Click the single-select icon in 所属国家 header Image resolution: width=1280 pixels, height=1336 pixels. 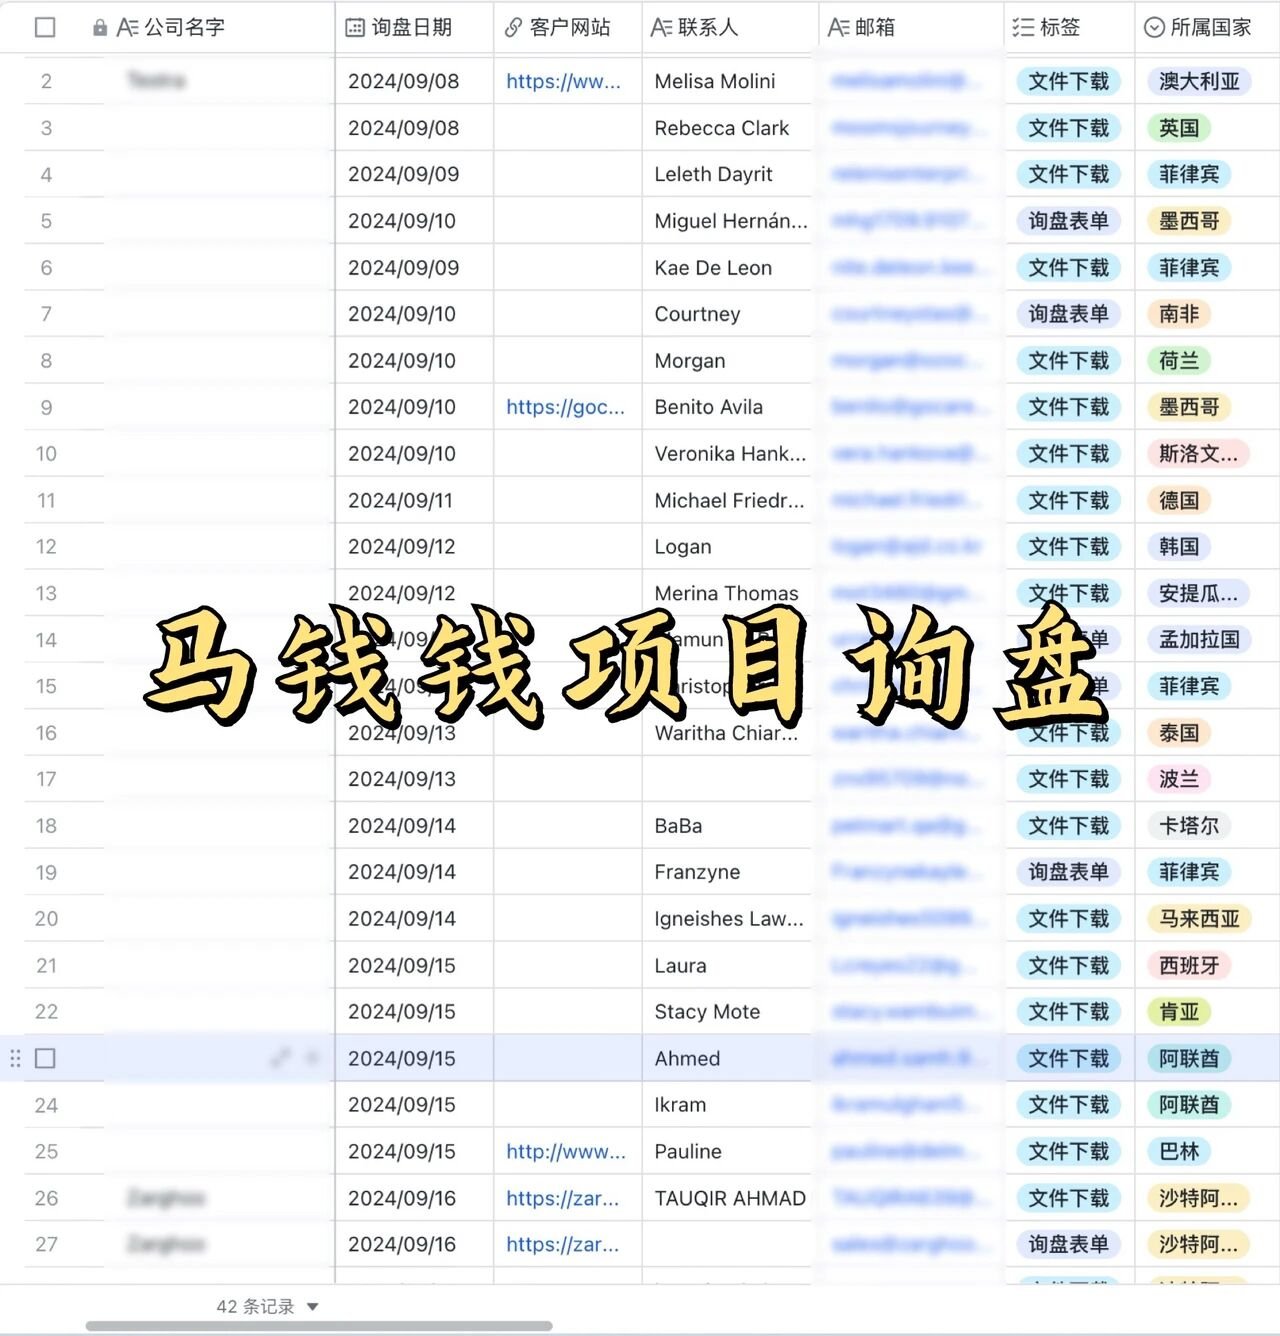(x=1154, y=28)
